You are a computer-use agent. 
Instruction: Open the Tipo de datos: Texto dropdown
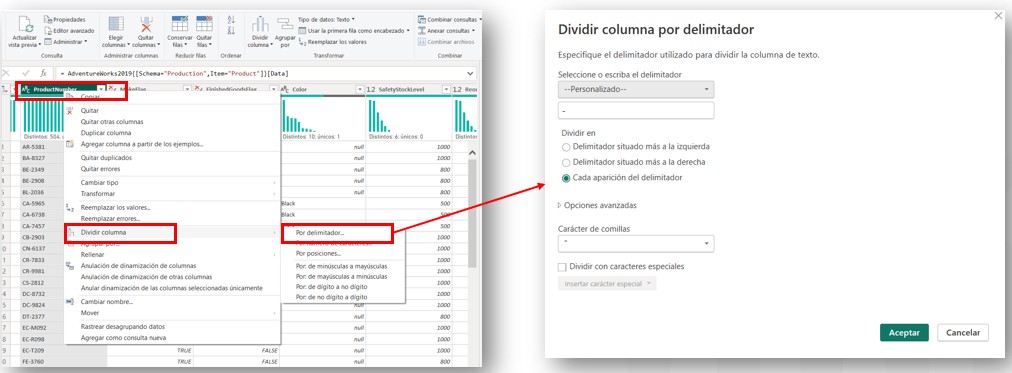coord(327,19)
